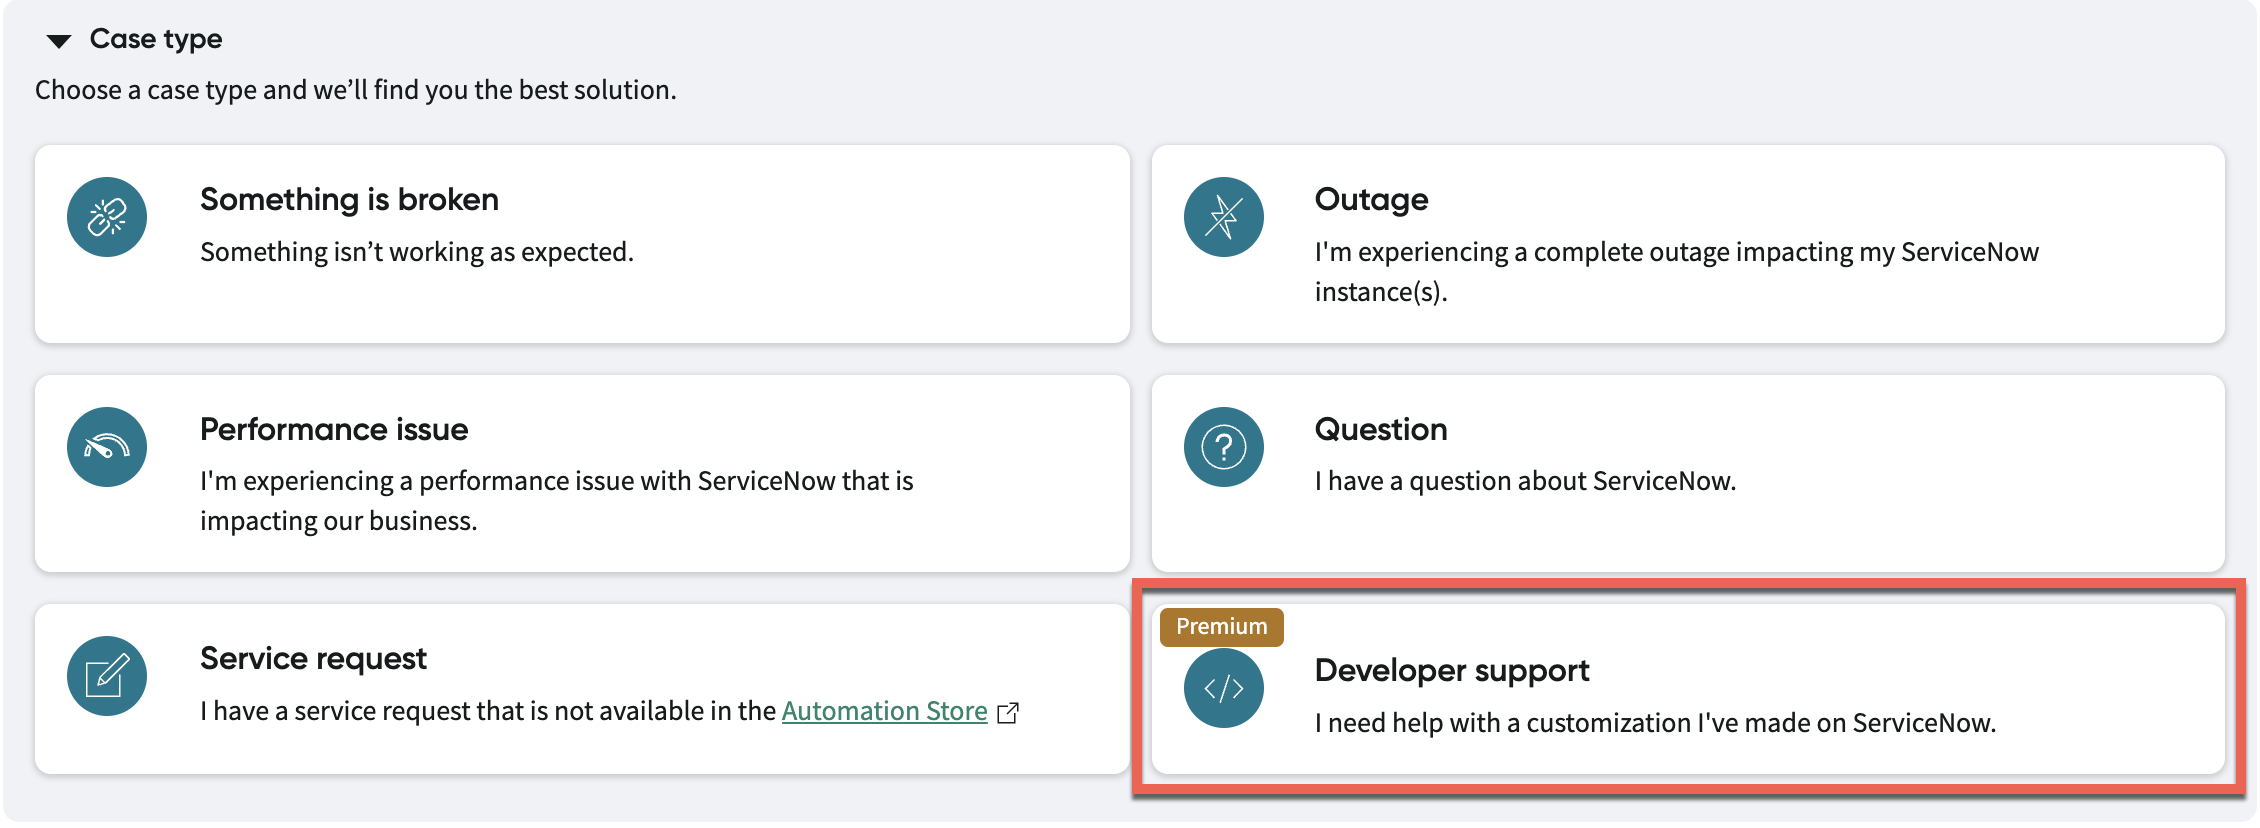Image resolution: width=2260 pixels, height=828 pixels.
Task: Click the Performance issue gauge icon
Action: tap(107, 447)
